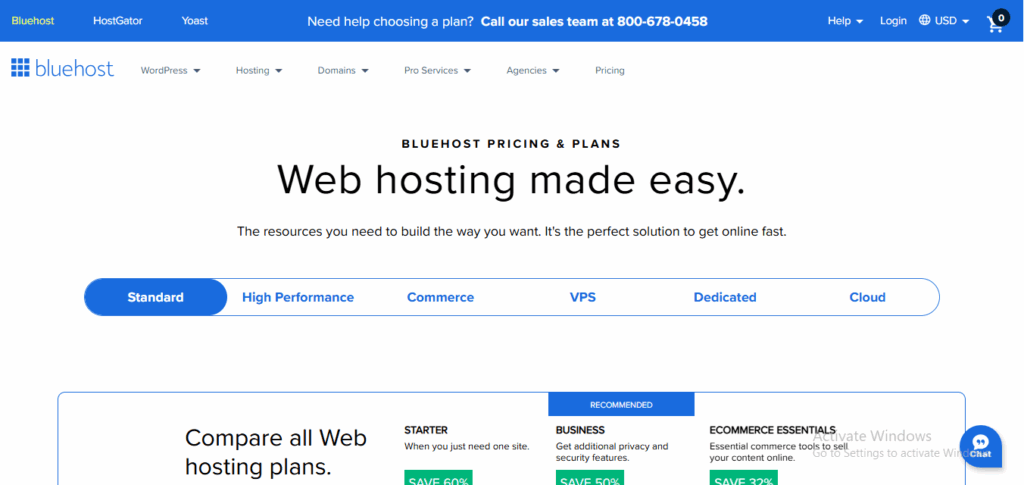1024x485 pixels.
Task: Click the SAVE 60% badge
Action: [x=438, y=478]
